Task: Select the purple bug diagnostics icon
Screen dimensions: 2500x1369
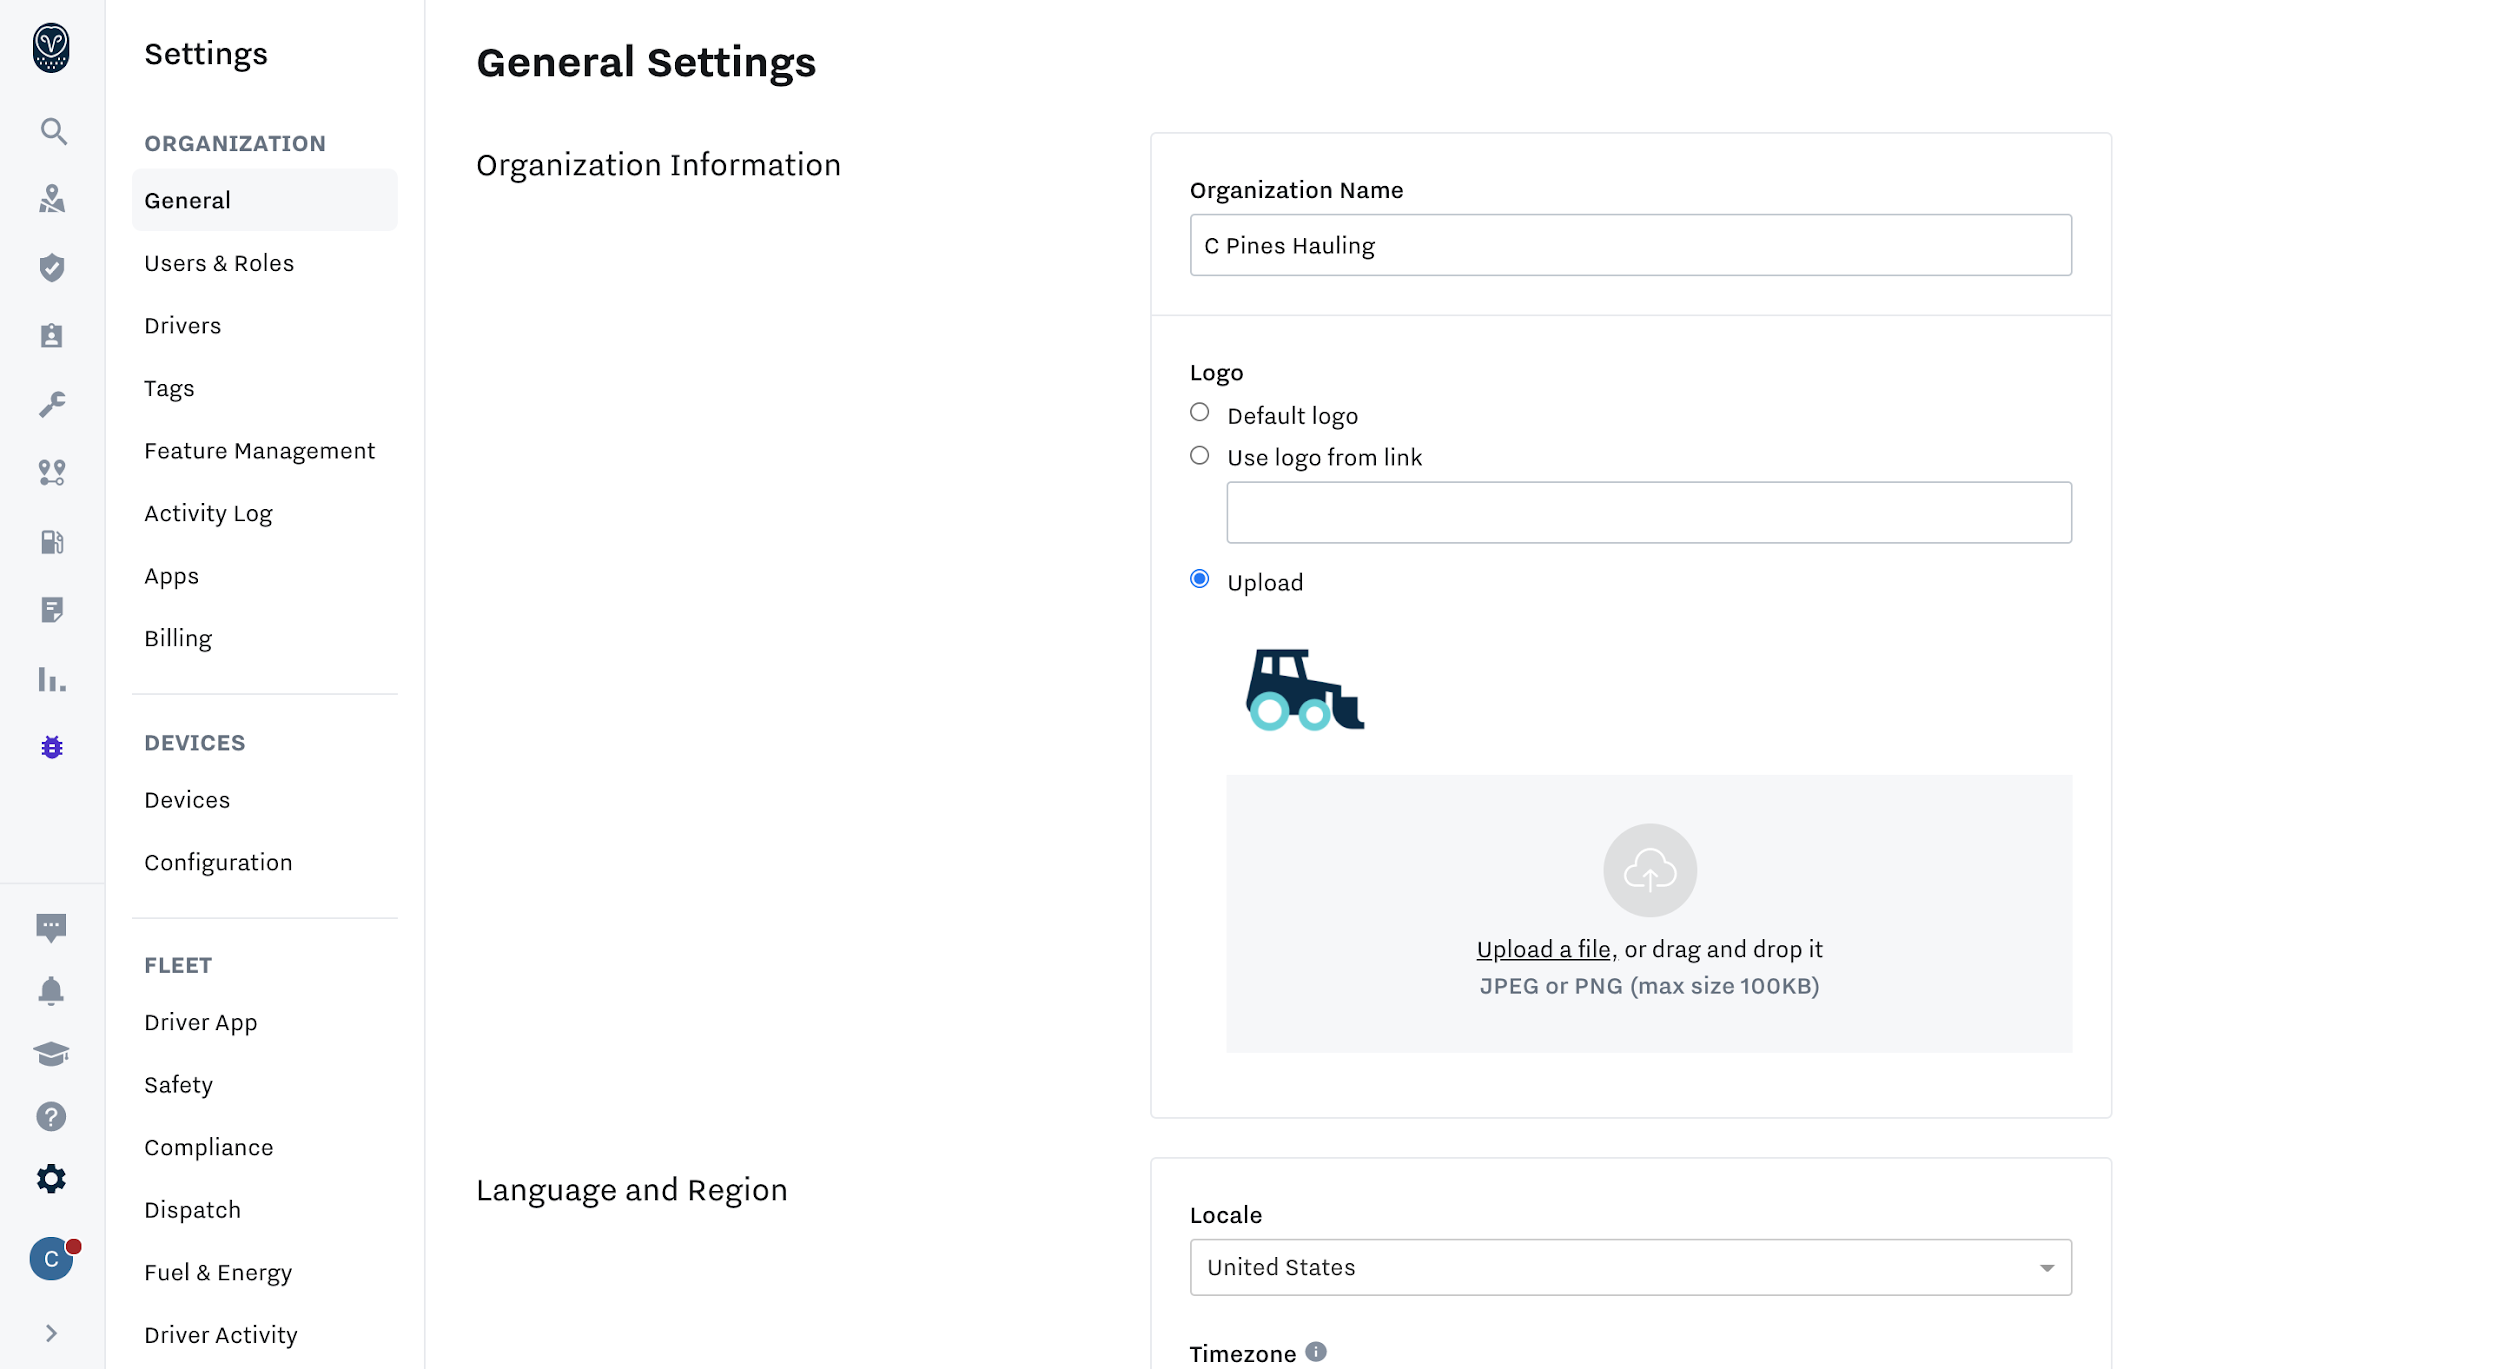Action: (x=52, y=746)
